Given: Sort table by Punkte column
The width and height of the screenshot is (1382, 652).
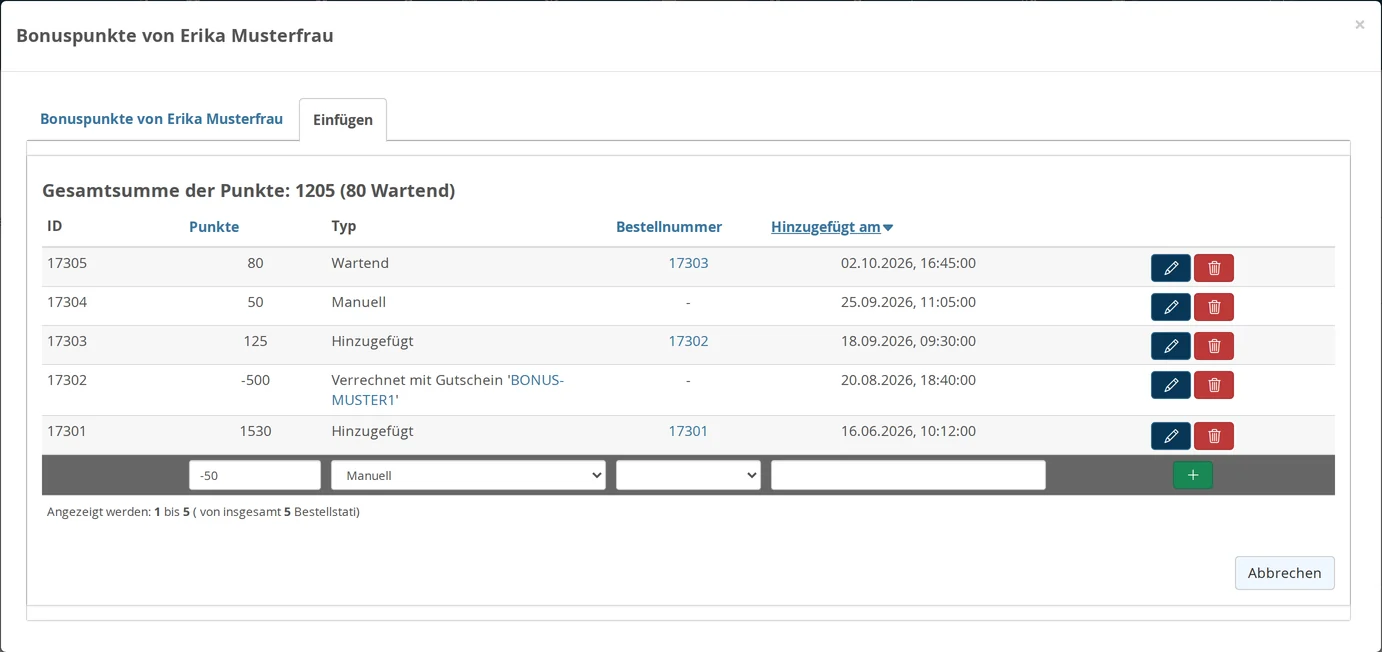Looking at the screenshot, I should click(214, 227).
